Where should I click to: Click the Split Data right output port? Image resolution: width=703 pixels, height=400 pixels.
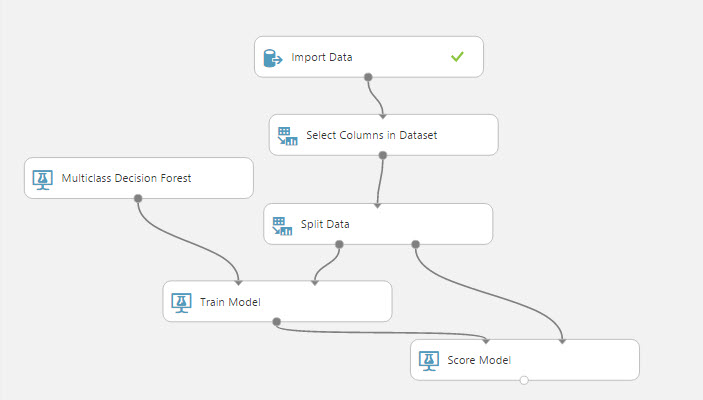coord(416,243)
